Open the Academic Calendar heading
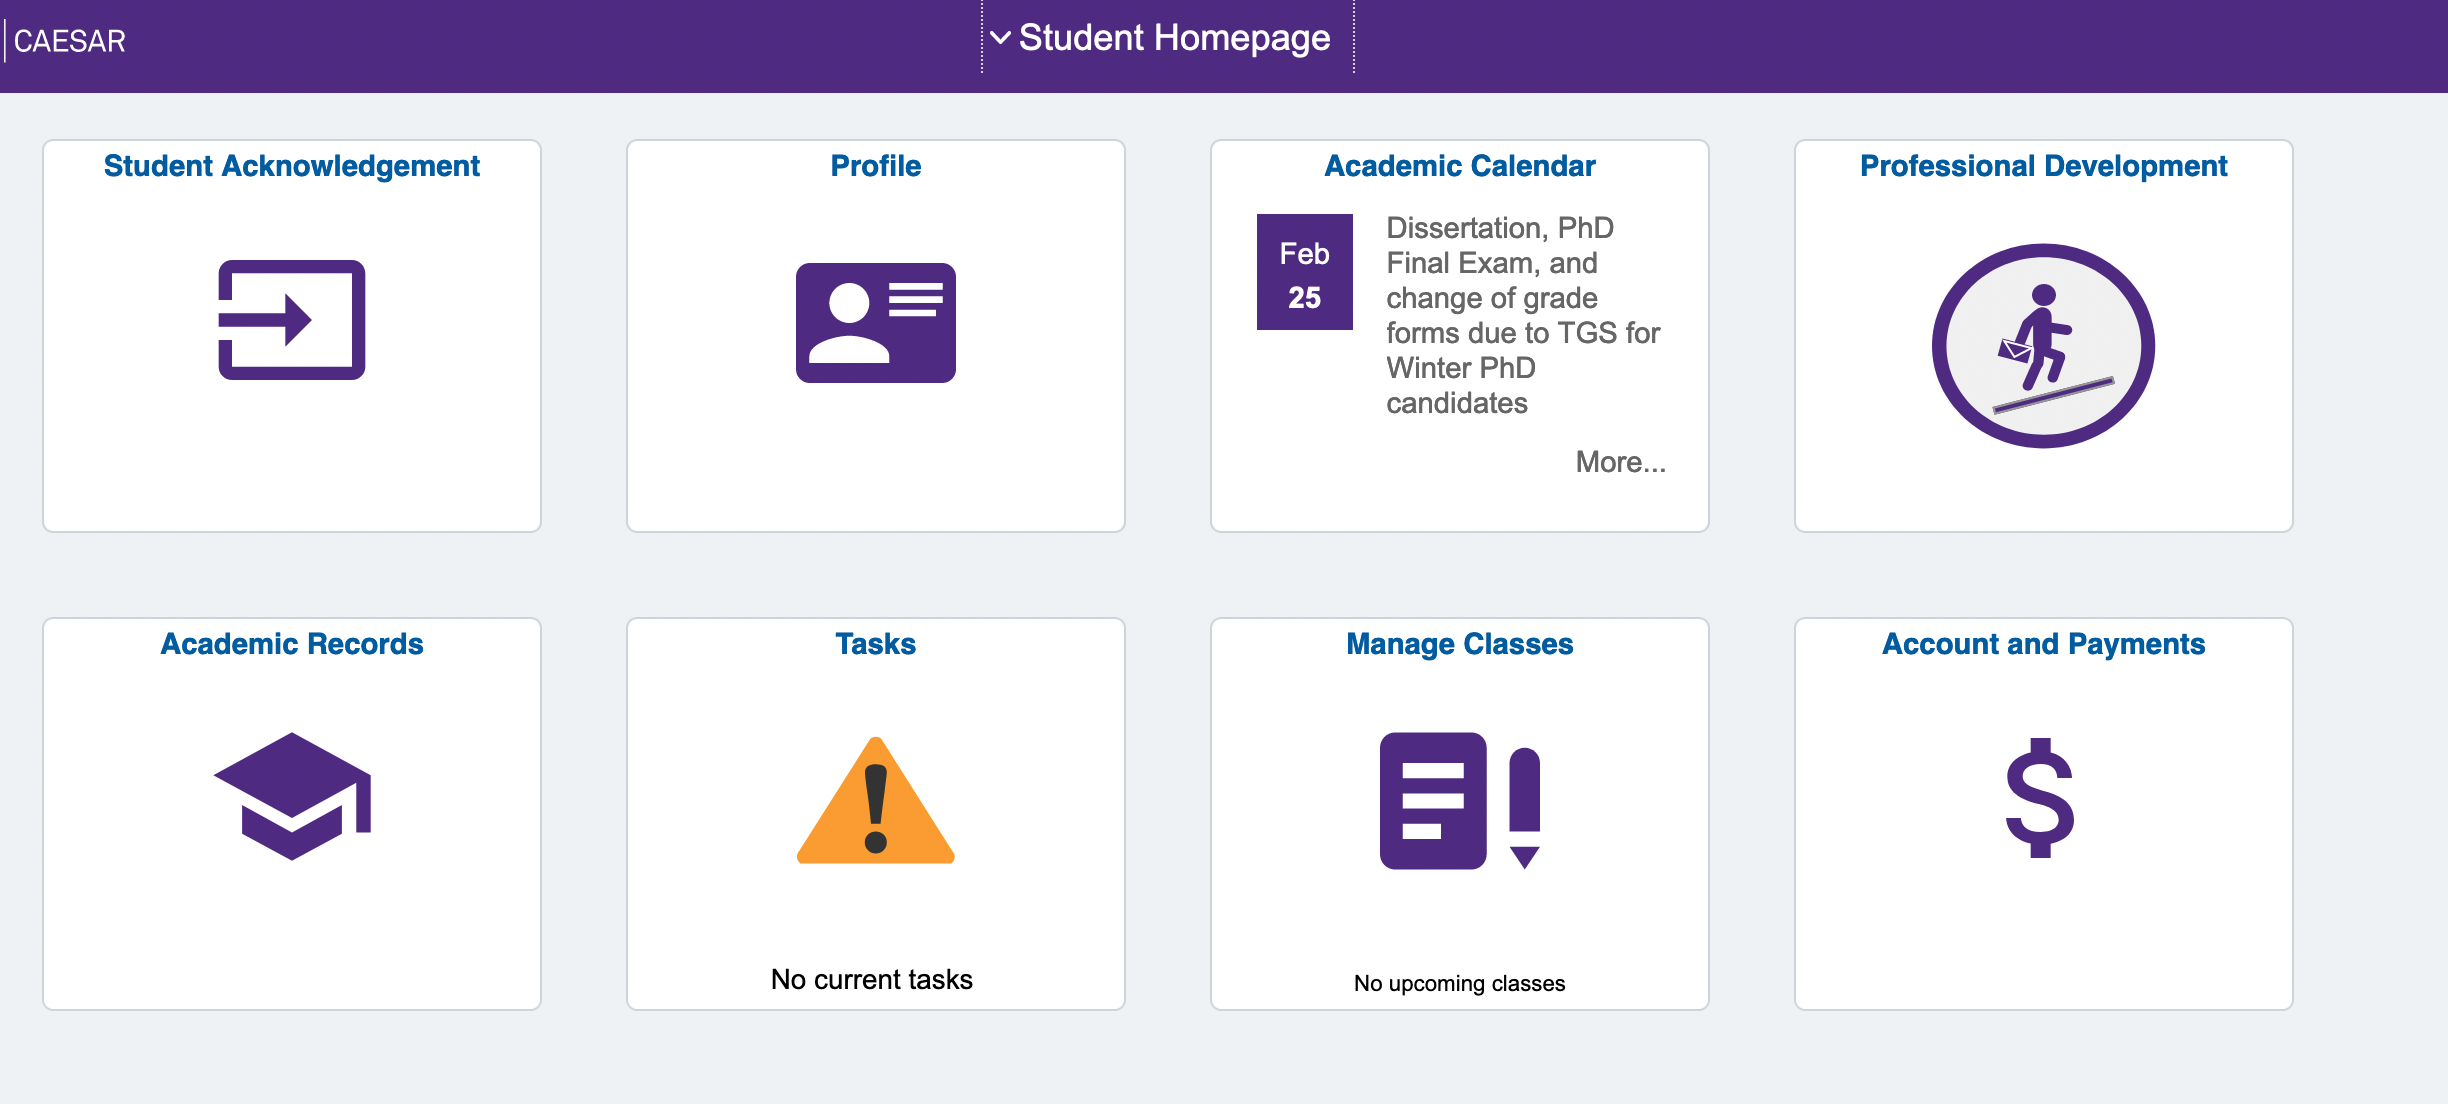2448x1104 pixels. [1460, 166]
